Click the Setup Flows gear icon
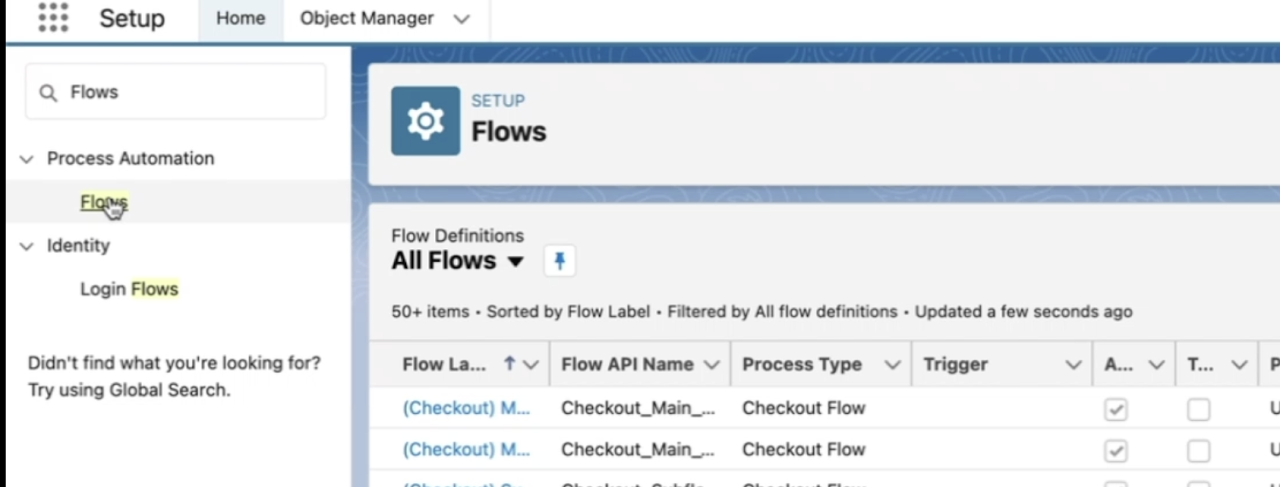Screen dimensions: 1280x487 425,121
